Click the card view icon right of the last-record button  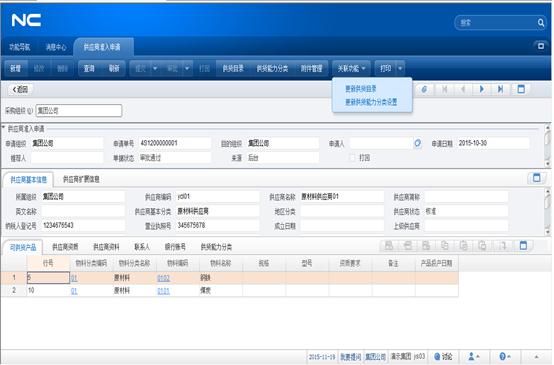[521, 89]
